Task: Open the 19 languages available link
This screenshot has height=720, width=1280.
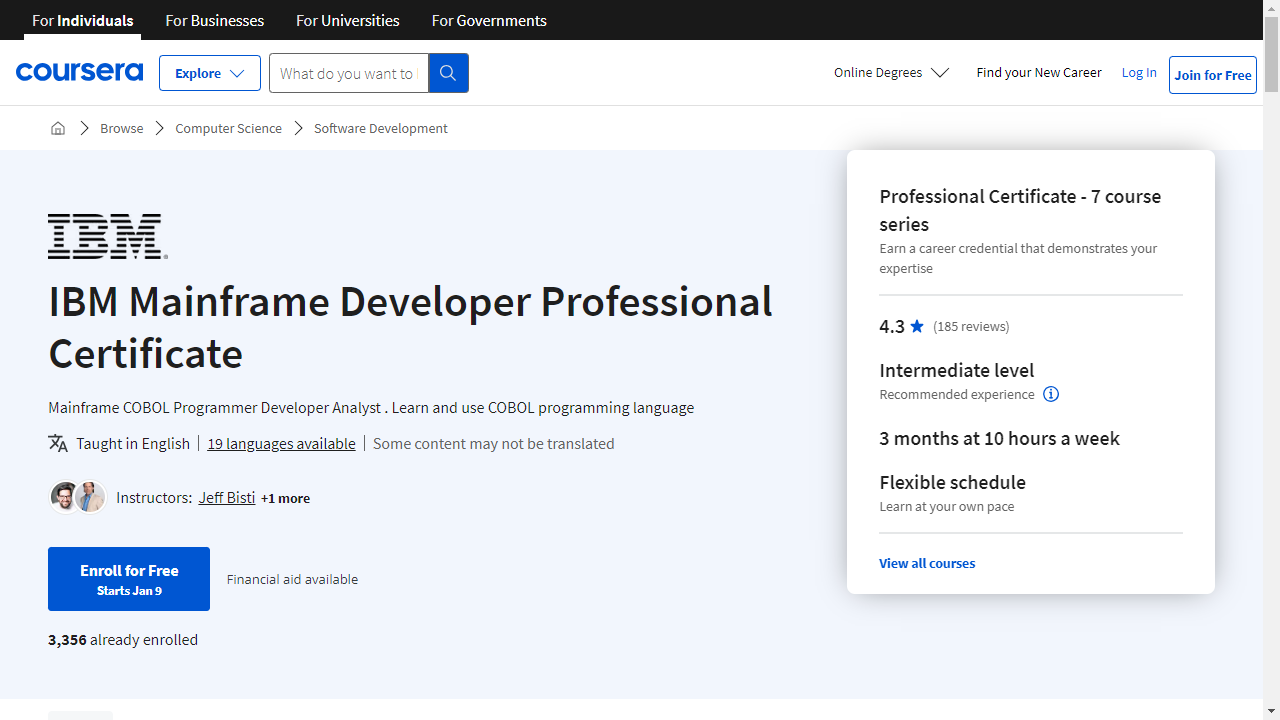Action: click(x=281, y=443)
